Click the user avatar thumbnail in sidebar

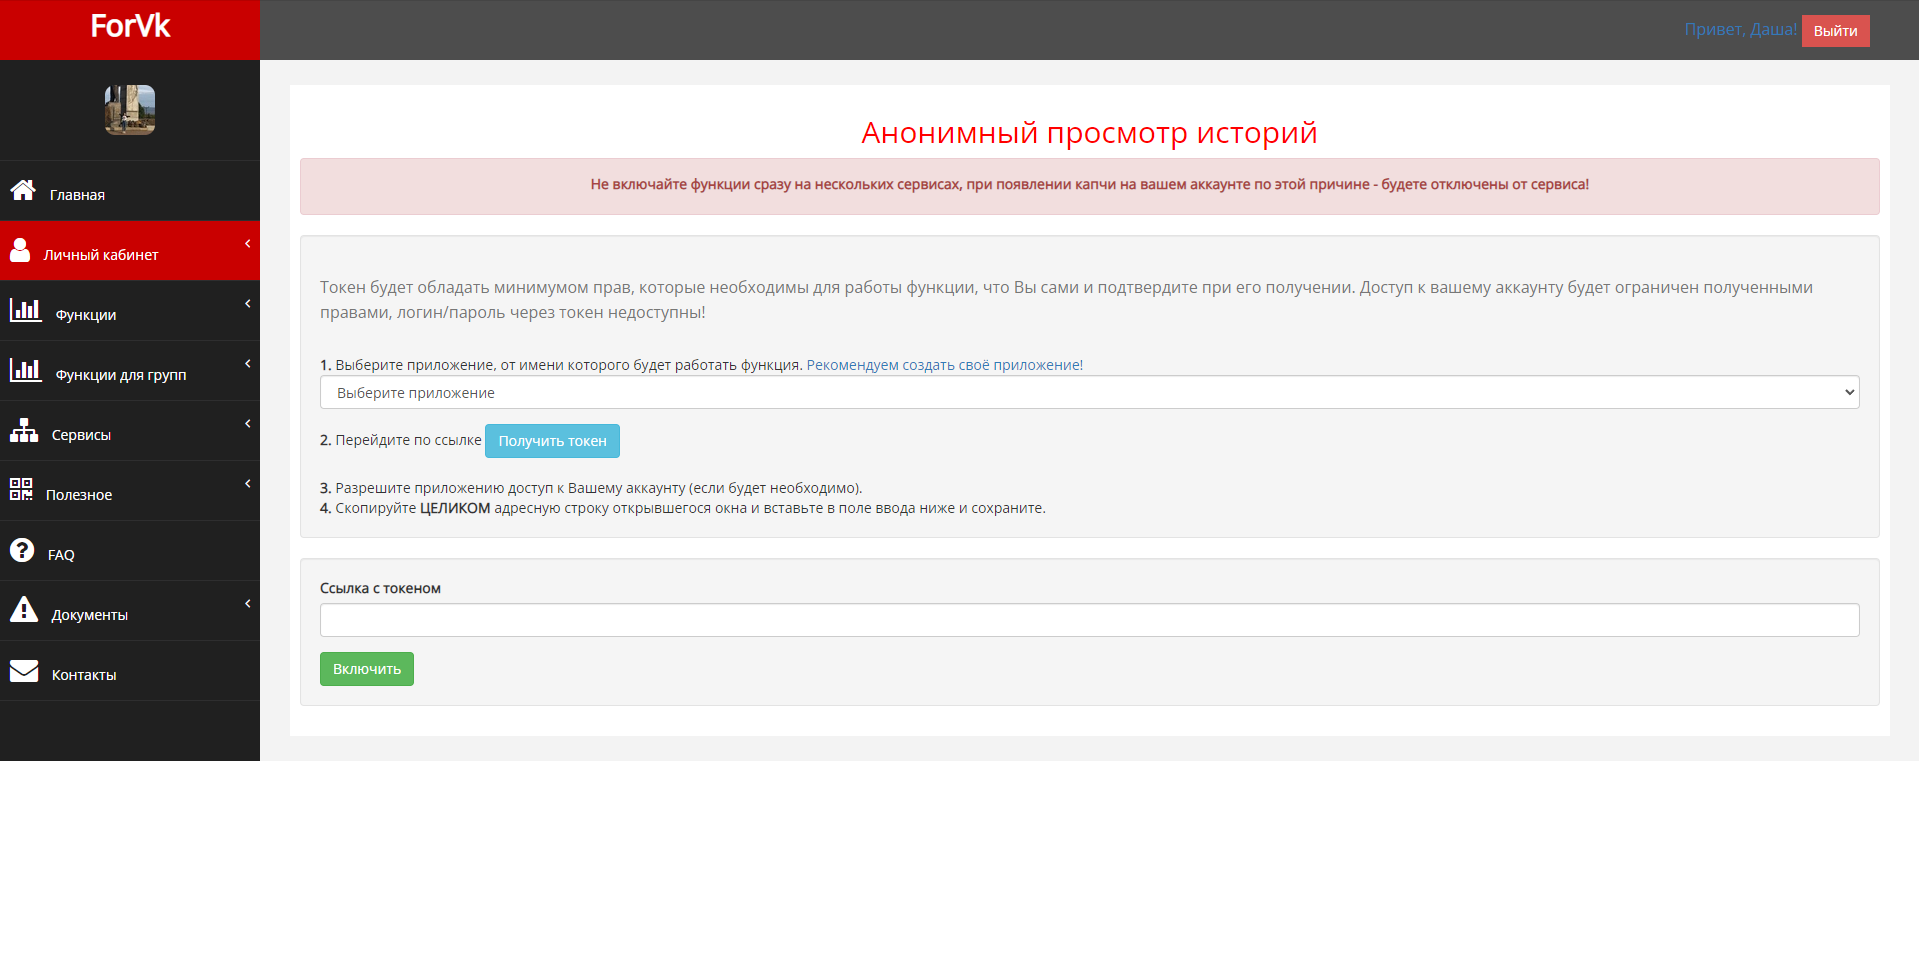tap(130, 110)
